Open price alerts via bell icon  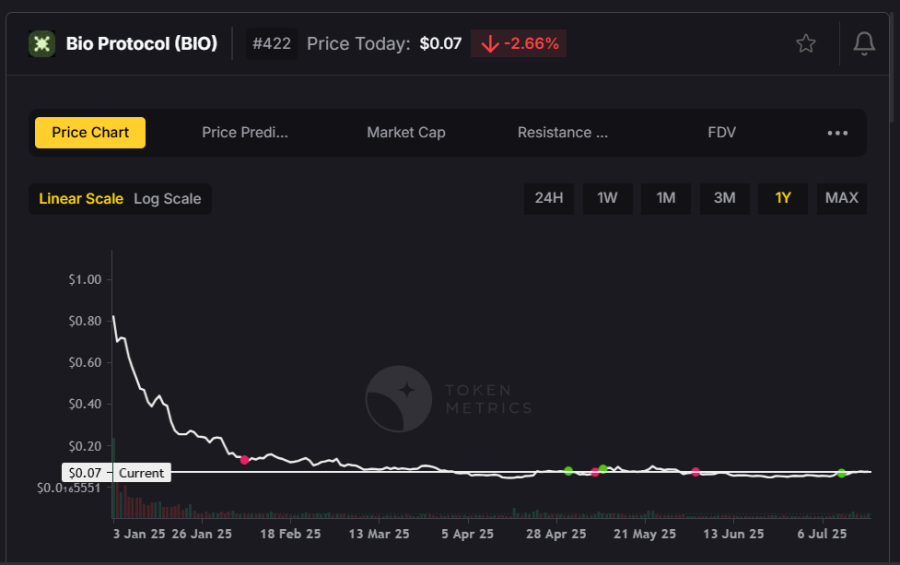pos(864,44)
